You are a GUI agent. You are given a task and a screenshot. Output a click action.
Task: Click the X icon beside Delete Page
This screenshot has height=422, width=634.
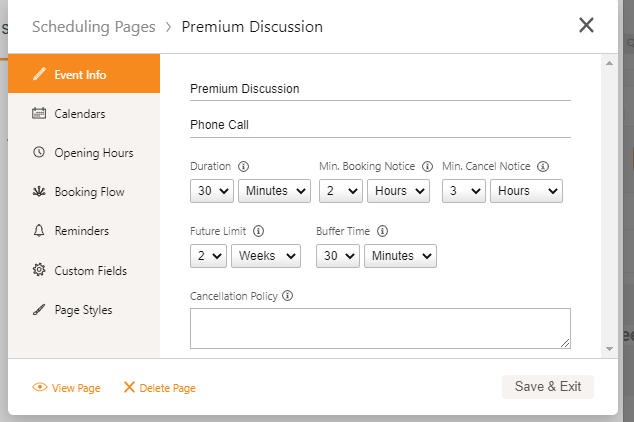click(x=129, y=387)
